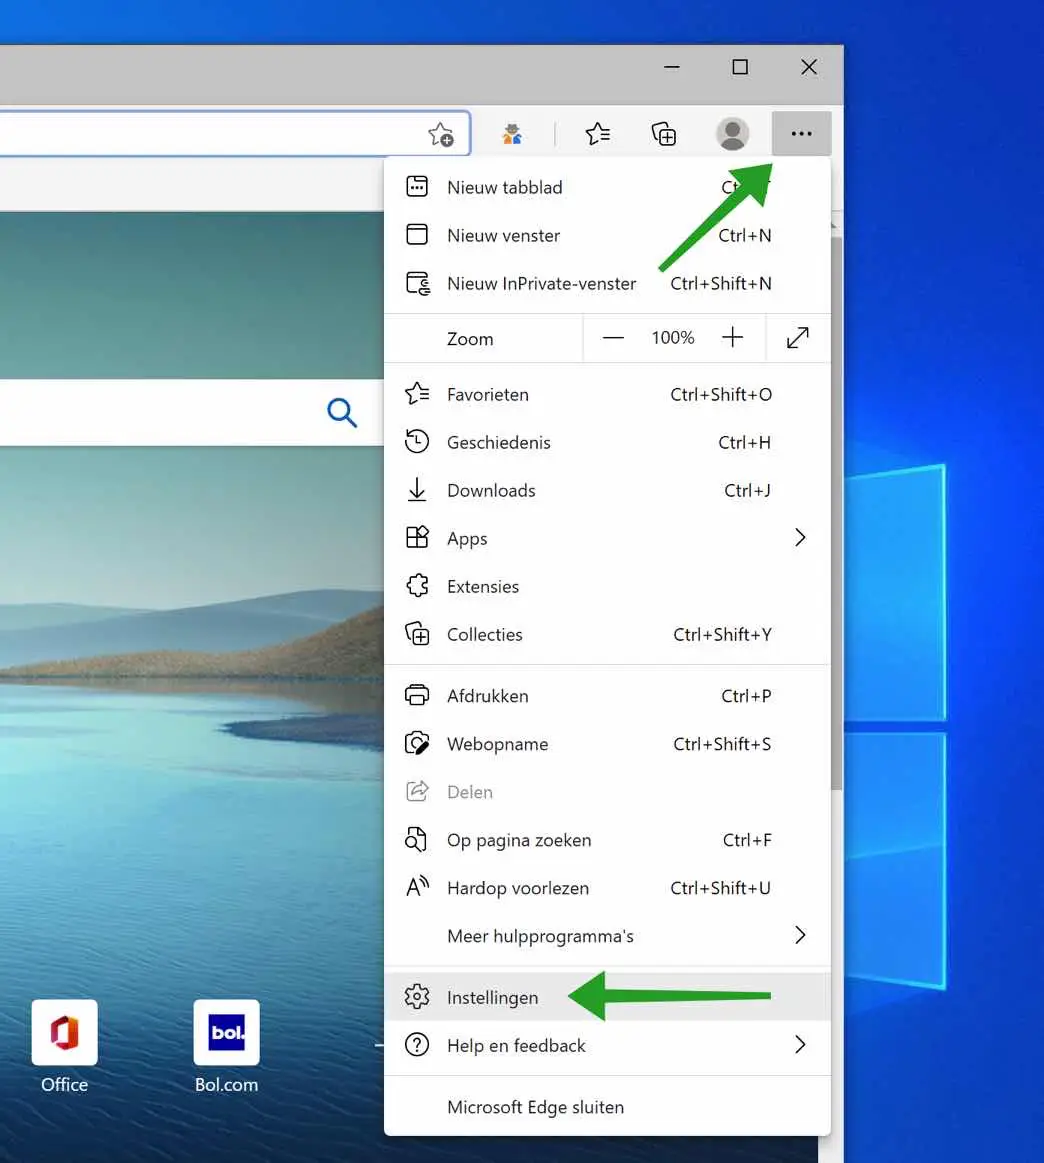Click the Ctrl+Shift+O shortcut text
Screen dimensions: 1044x1163
[x=721, y=394]
